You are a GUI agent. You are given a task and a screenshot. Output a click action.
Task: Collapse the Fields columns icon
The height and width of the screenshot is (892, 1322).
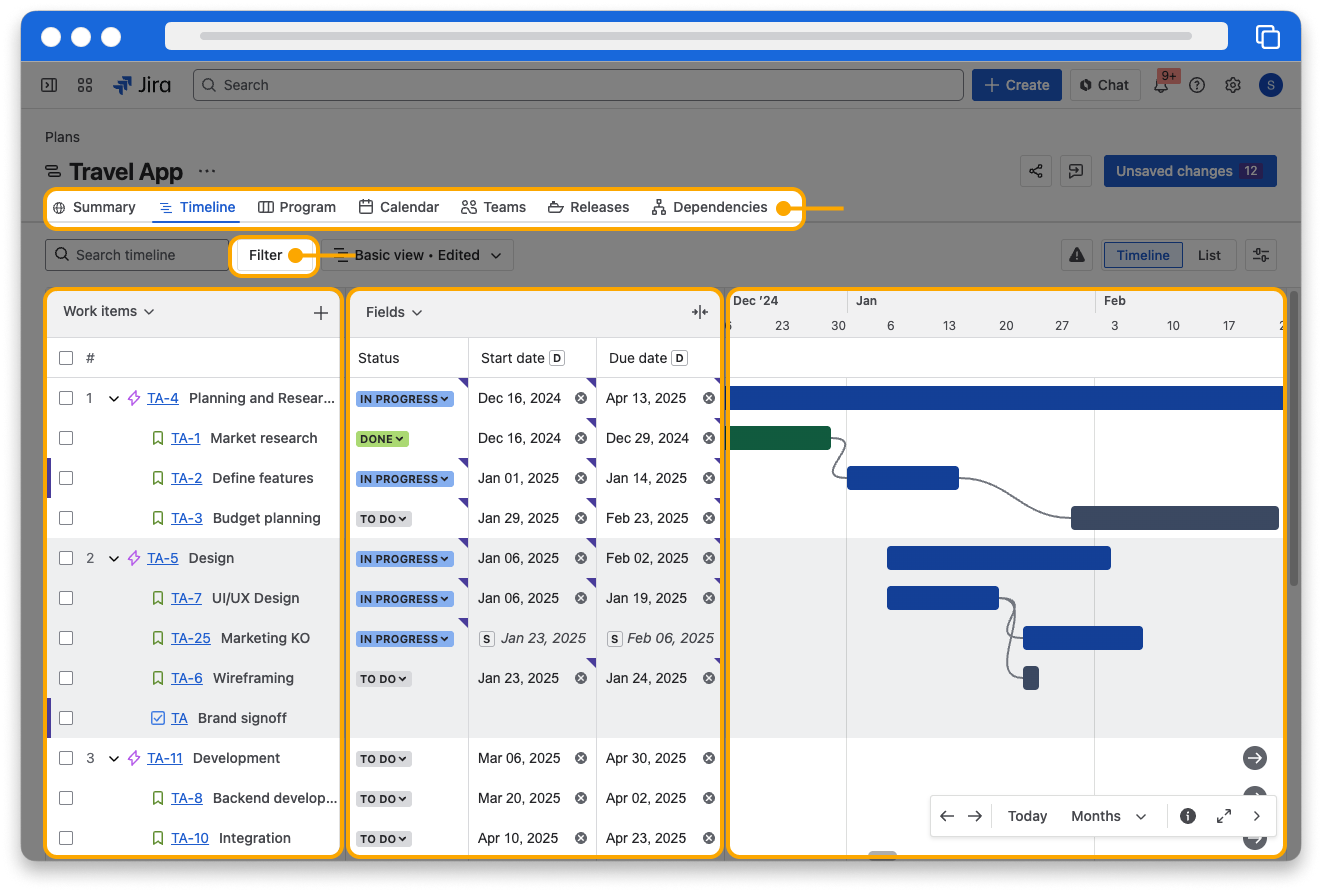coord(700,312)
